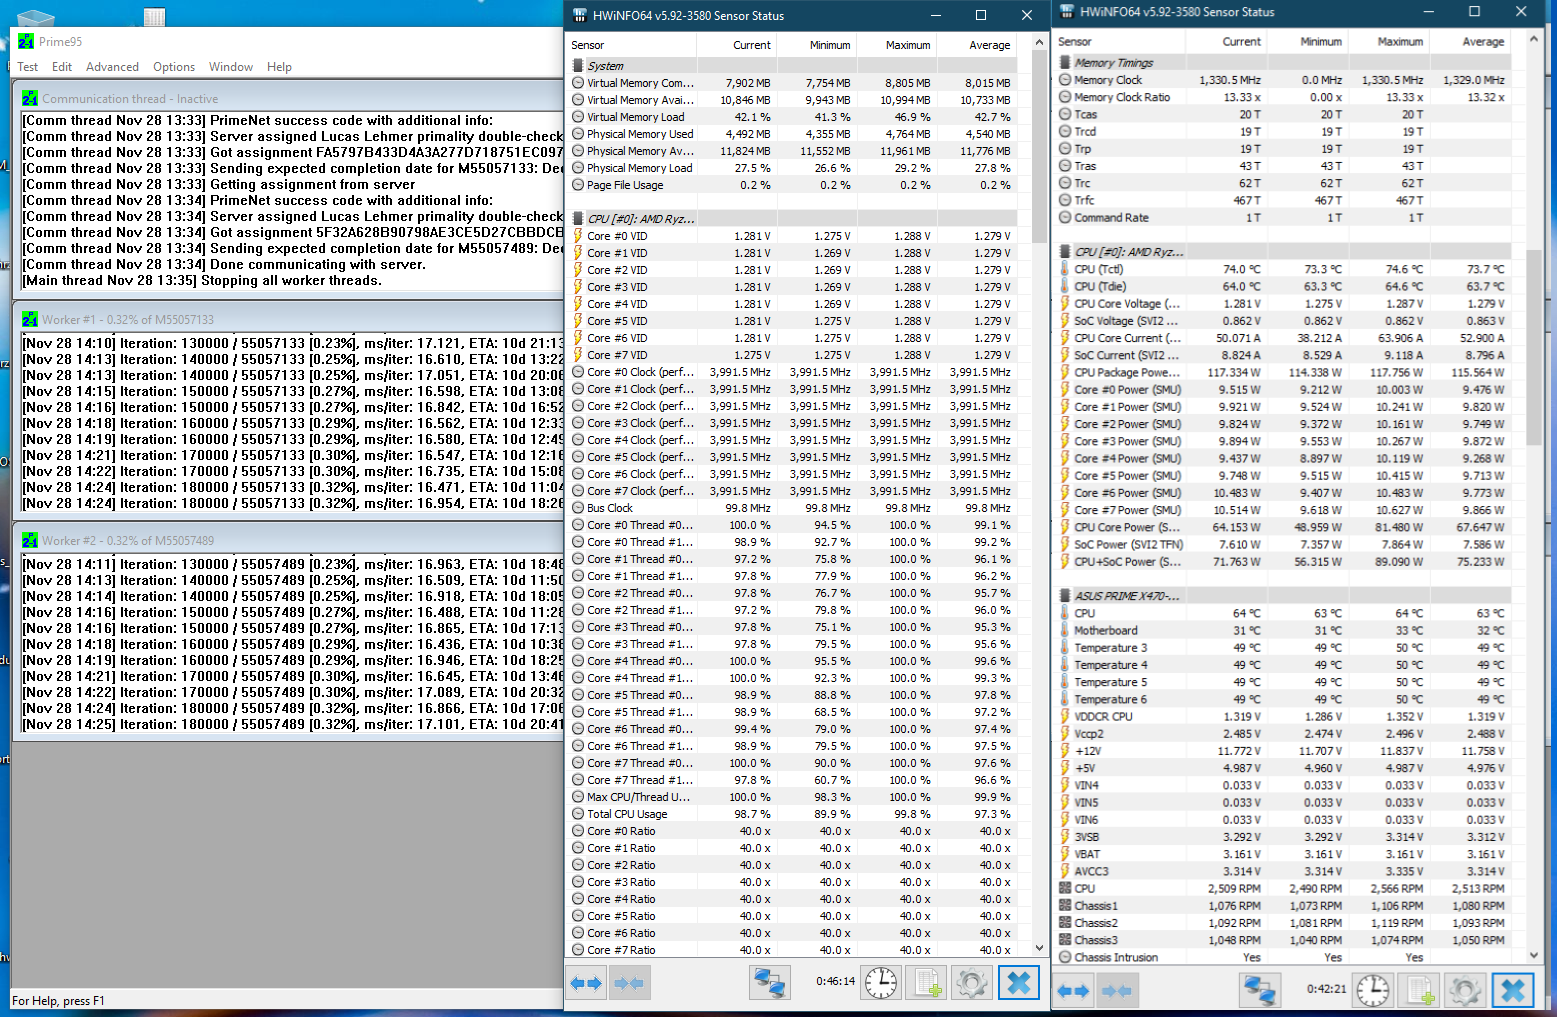Click logging file icon in right HWiNFO window

1419,991
